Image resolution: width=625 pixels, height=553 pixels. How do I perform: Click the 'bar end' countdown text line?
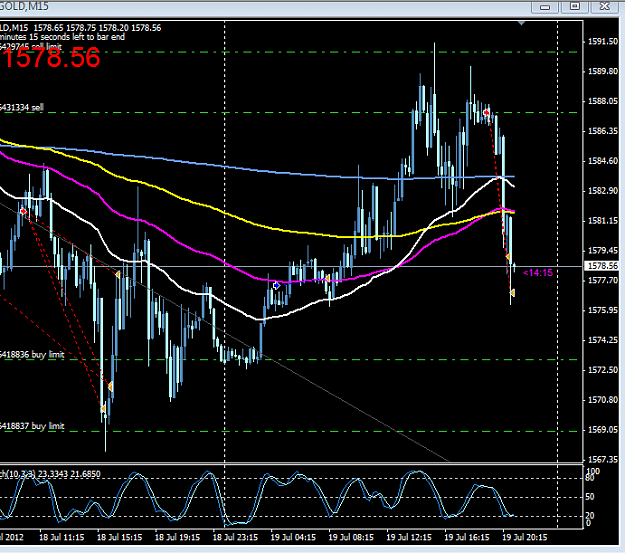pyautogui.click(x=63, y=37)
